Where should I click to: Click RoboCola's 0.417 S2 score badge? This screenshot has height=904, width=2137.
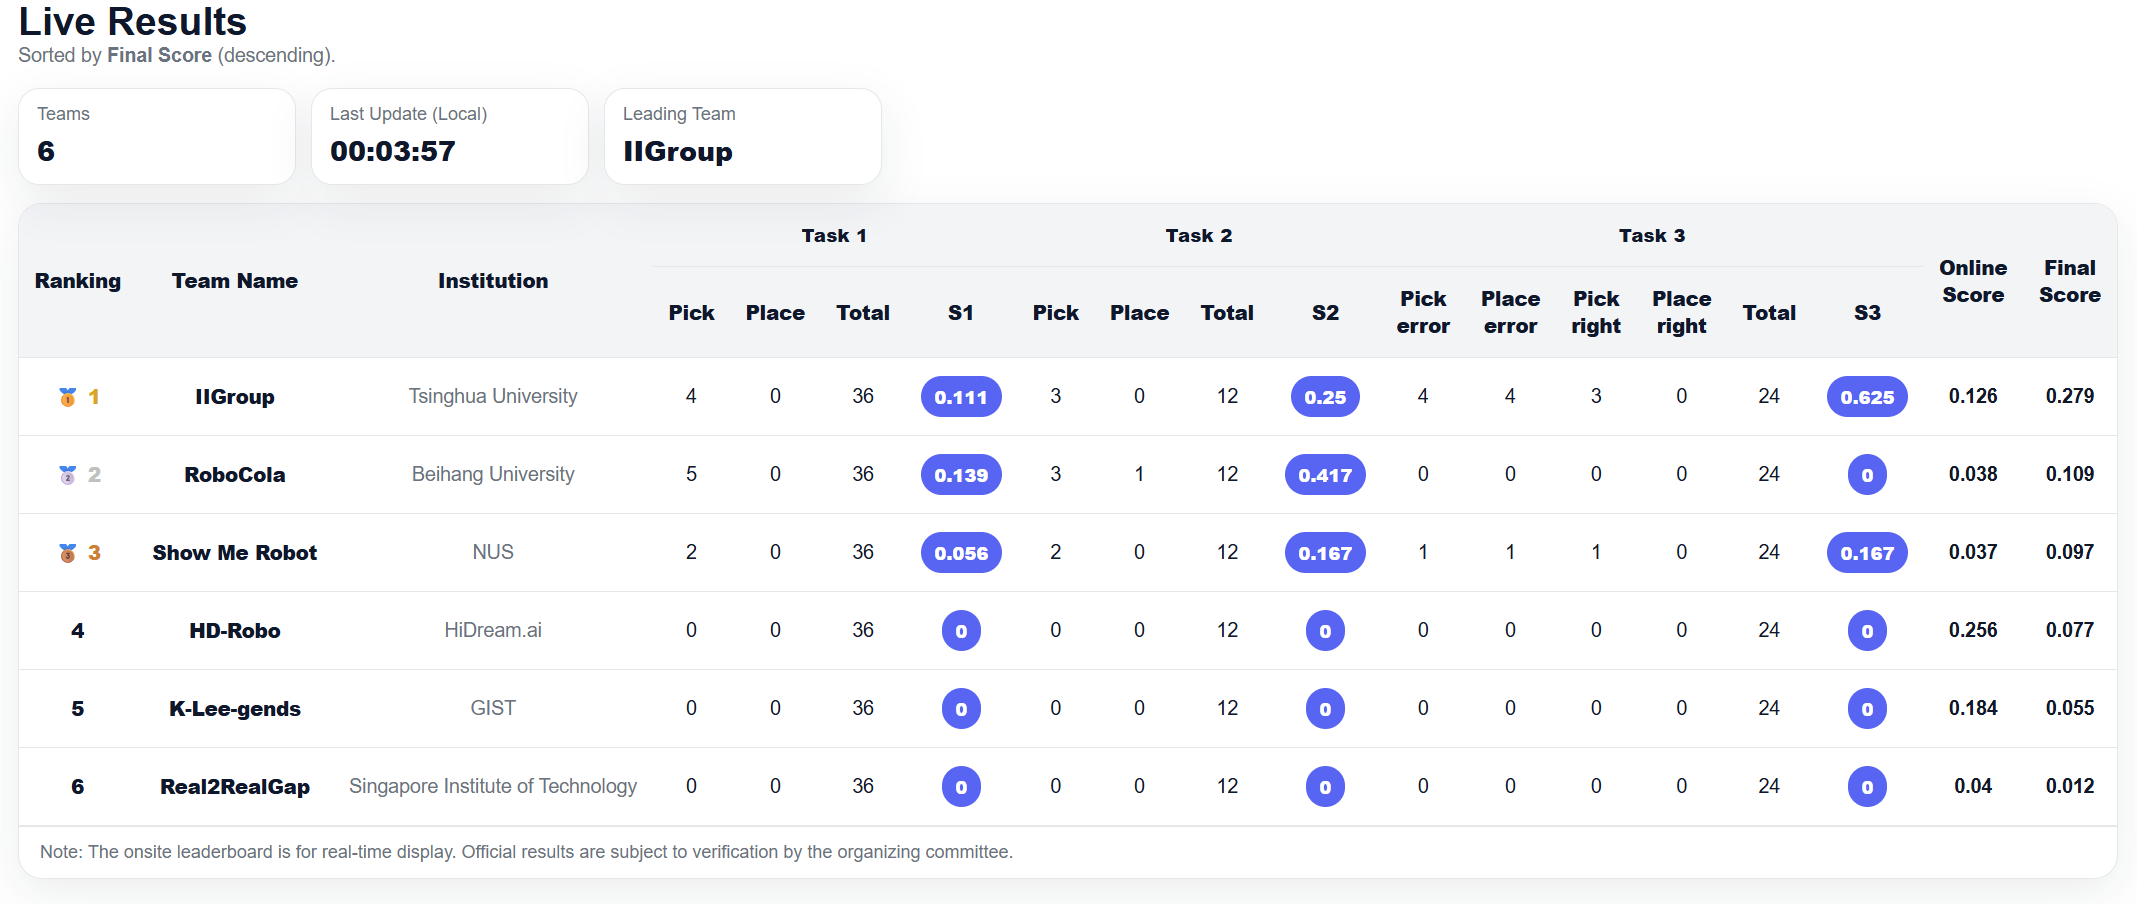[1324, 475]
